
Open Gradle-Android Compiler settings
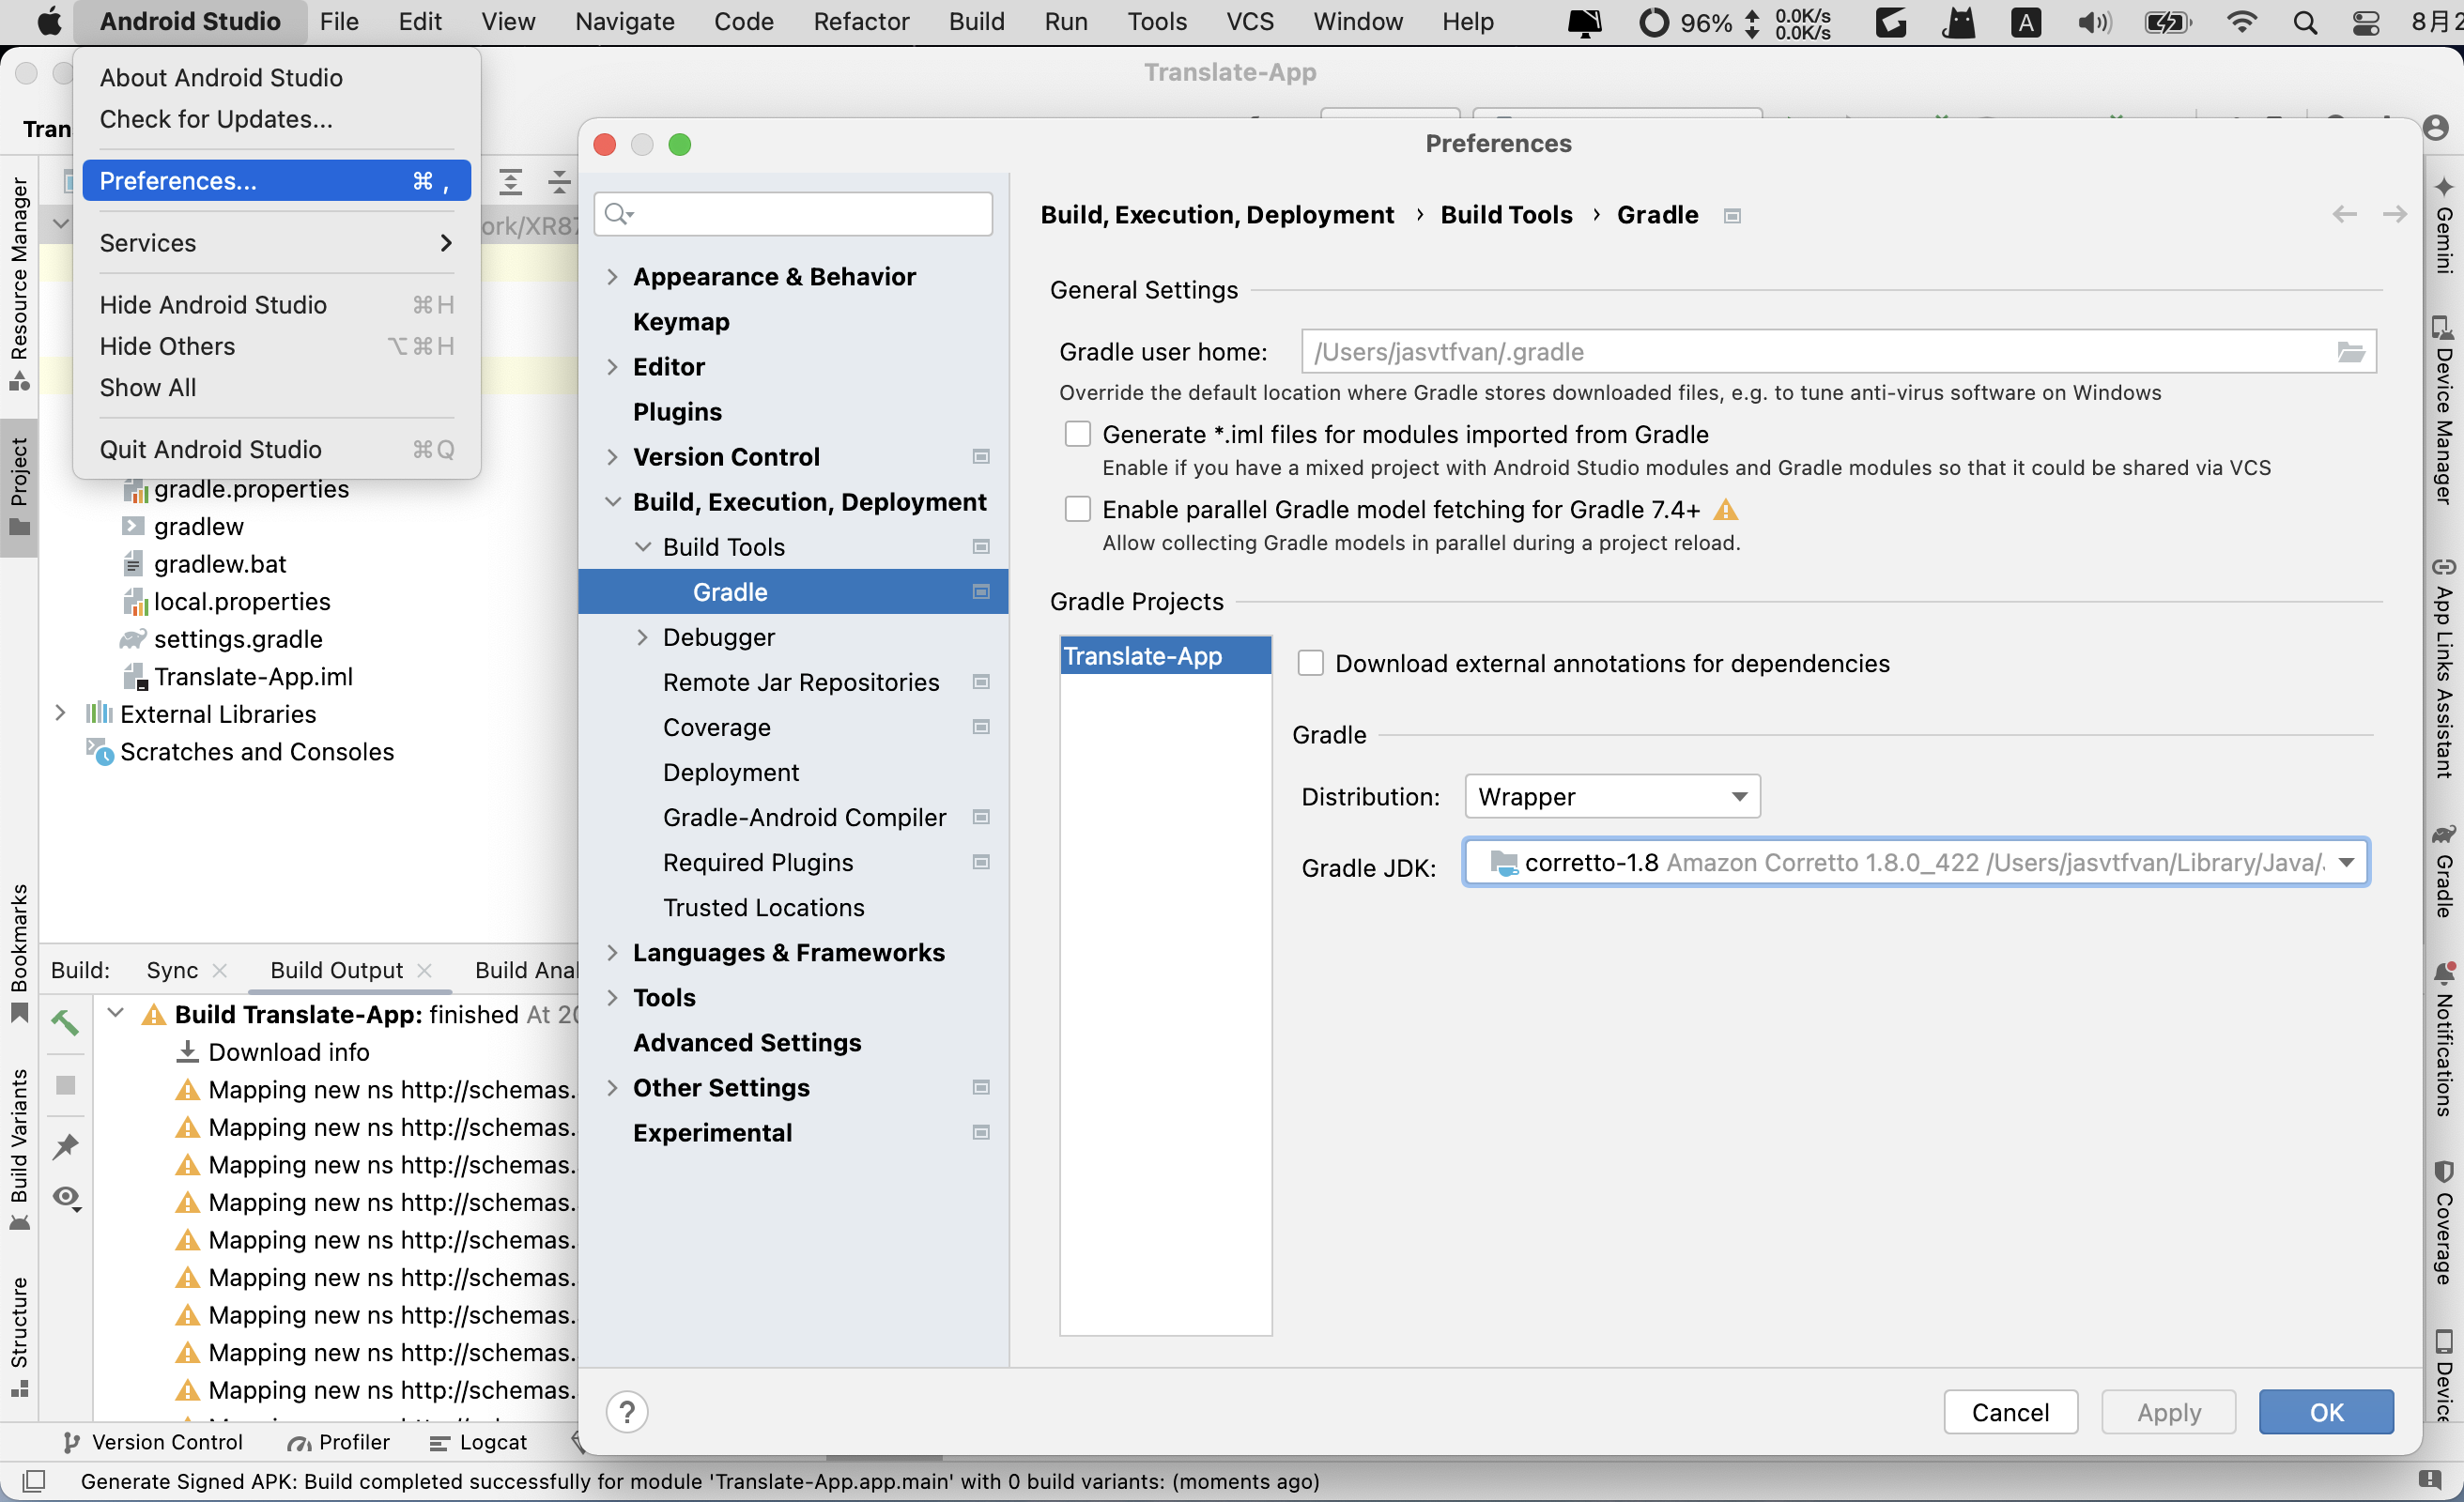click(x=804, y=817)
